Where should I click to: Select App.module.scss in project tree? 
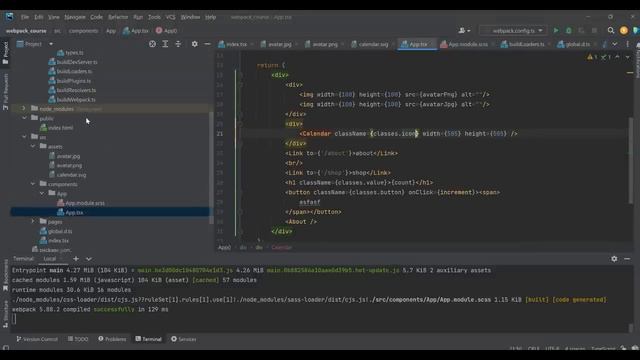pos(84,203)
